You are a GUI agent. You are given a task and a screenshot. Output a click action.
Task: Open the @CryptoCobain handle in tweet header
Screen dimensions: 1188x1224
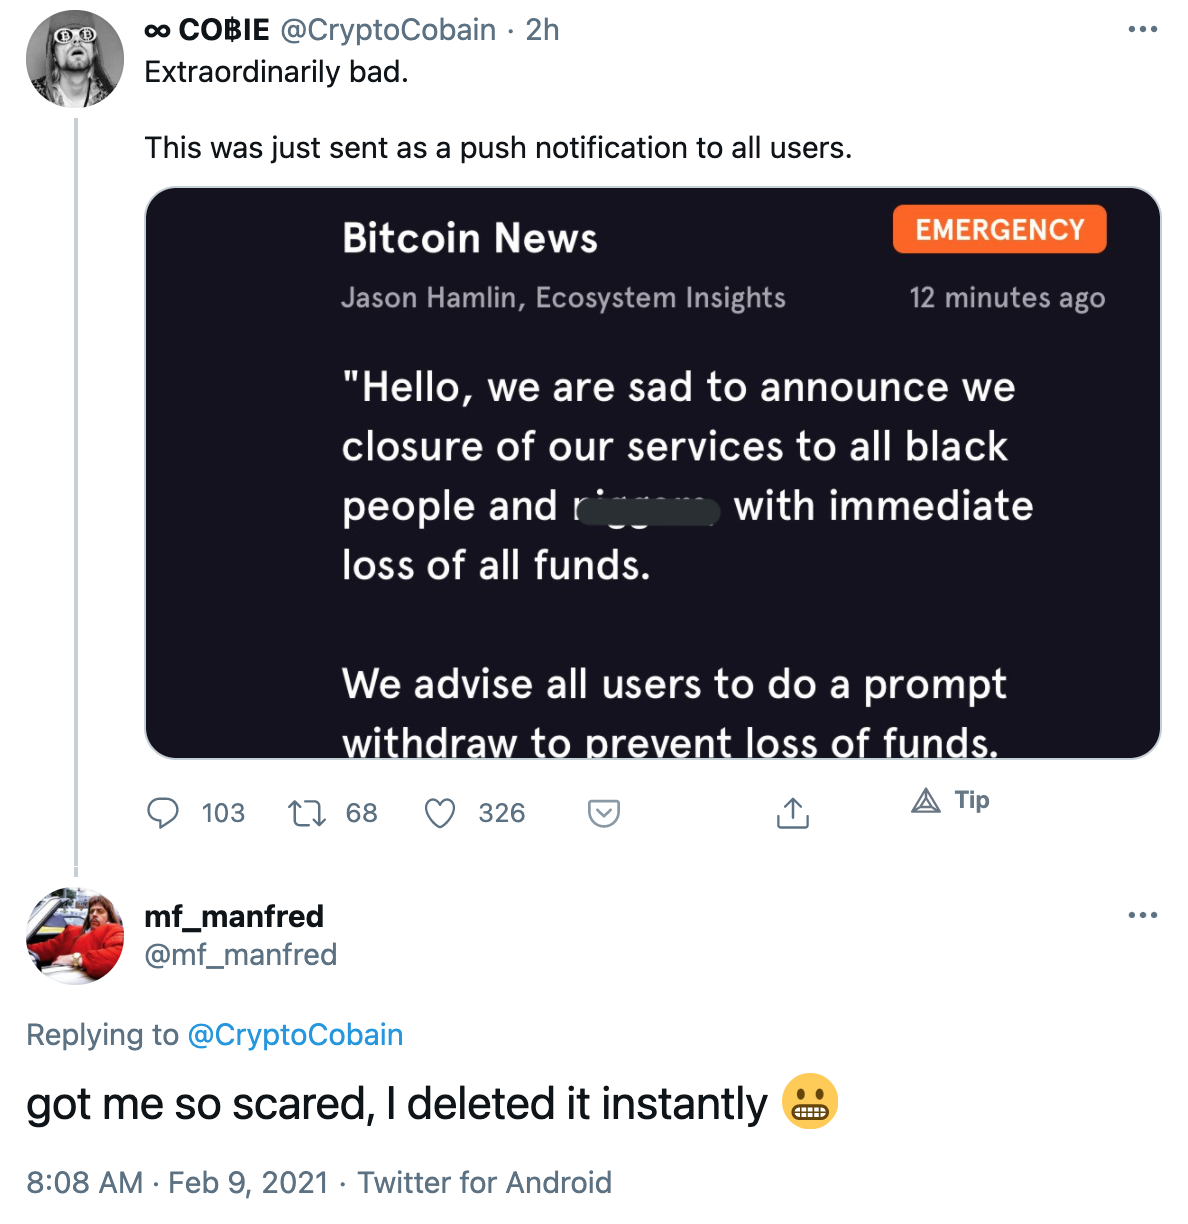388,30
